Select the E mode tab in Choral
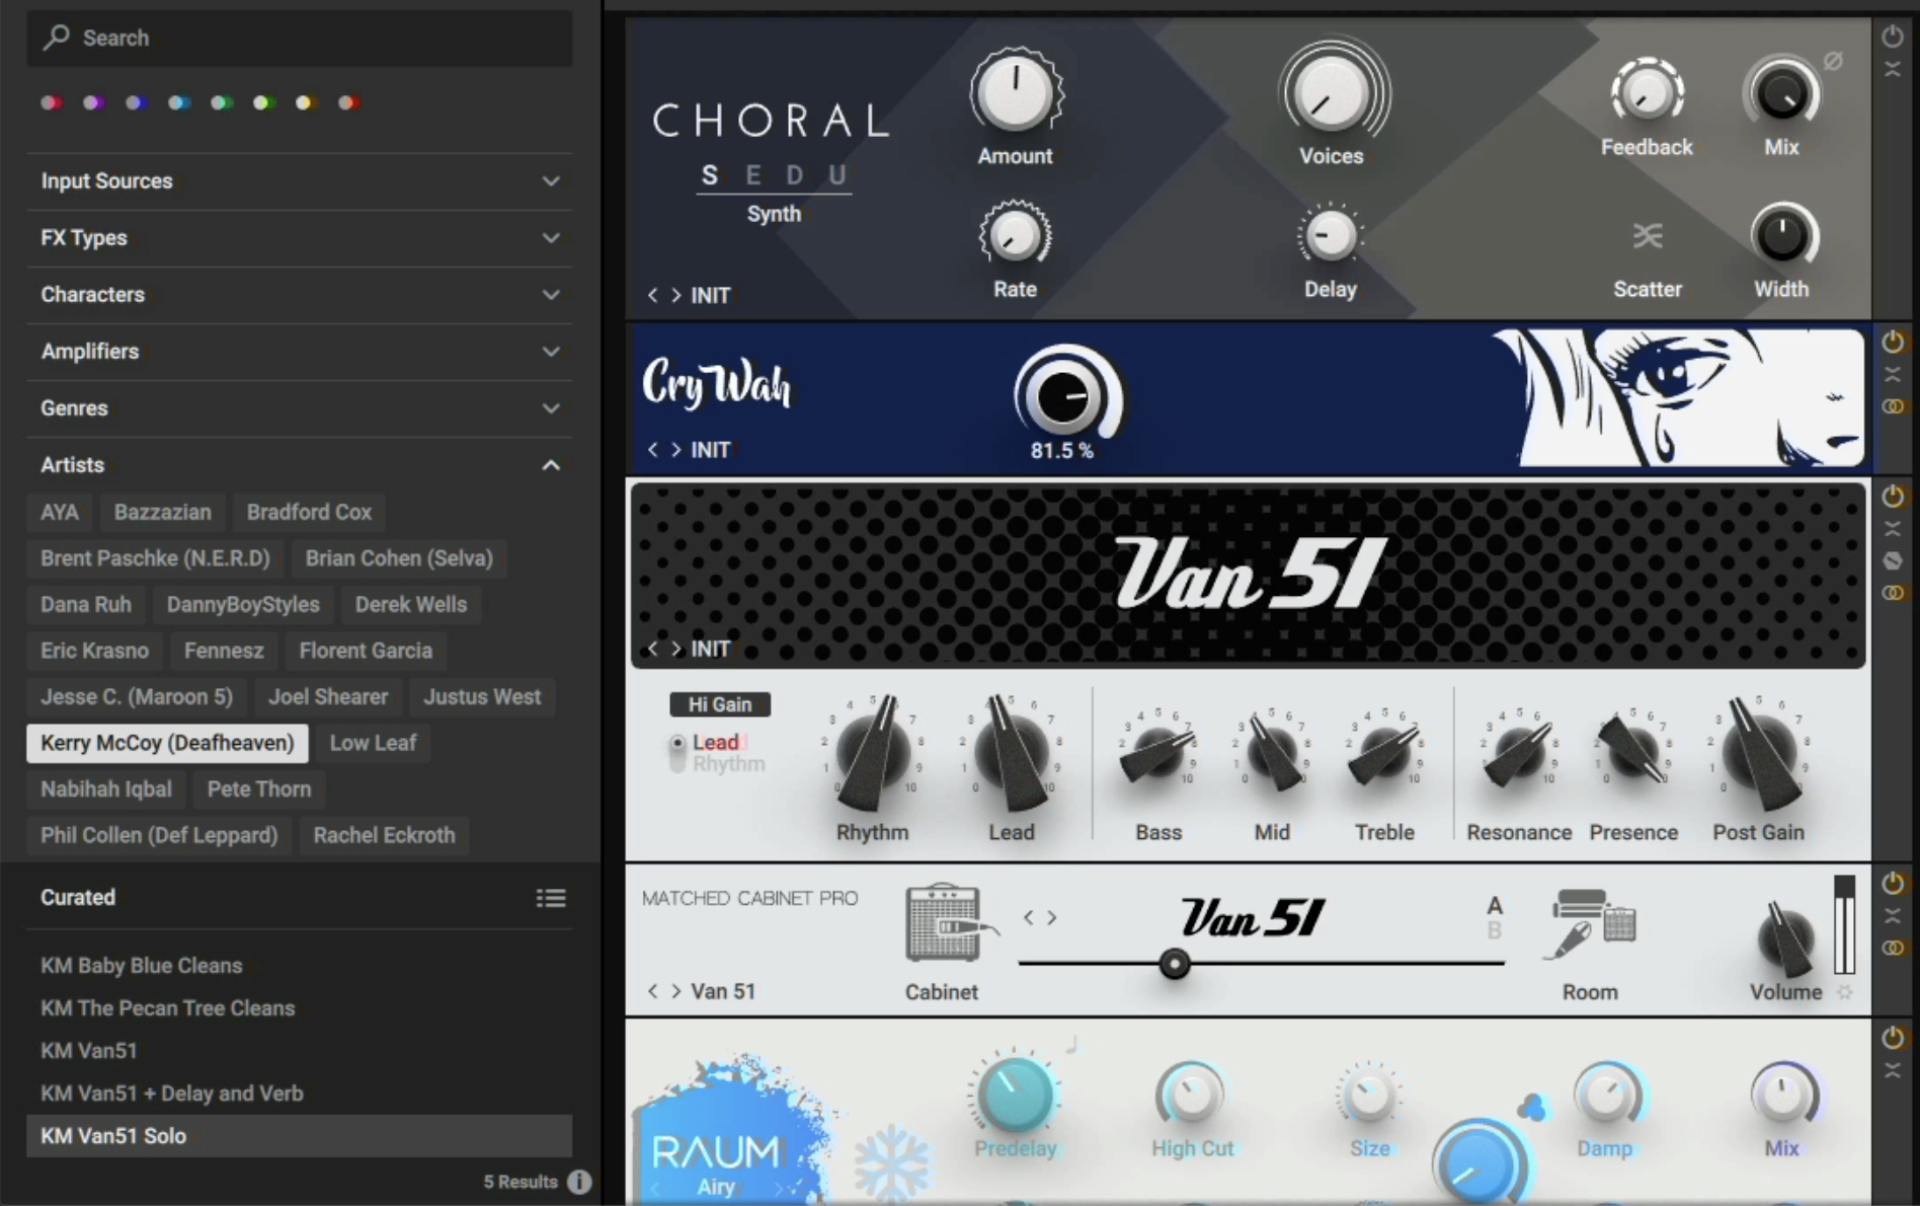 [754, 176]
